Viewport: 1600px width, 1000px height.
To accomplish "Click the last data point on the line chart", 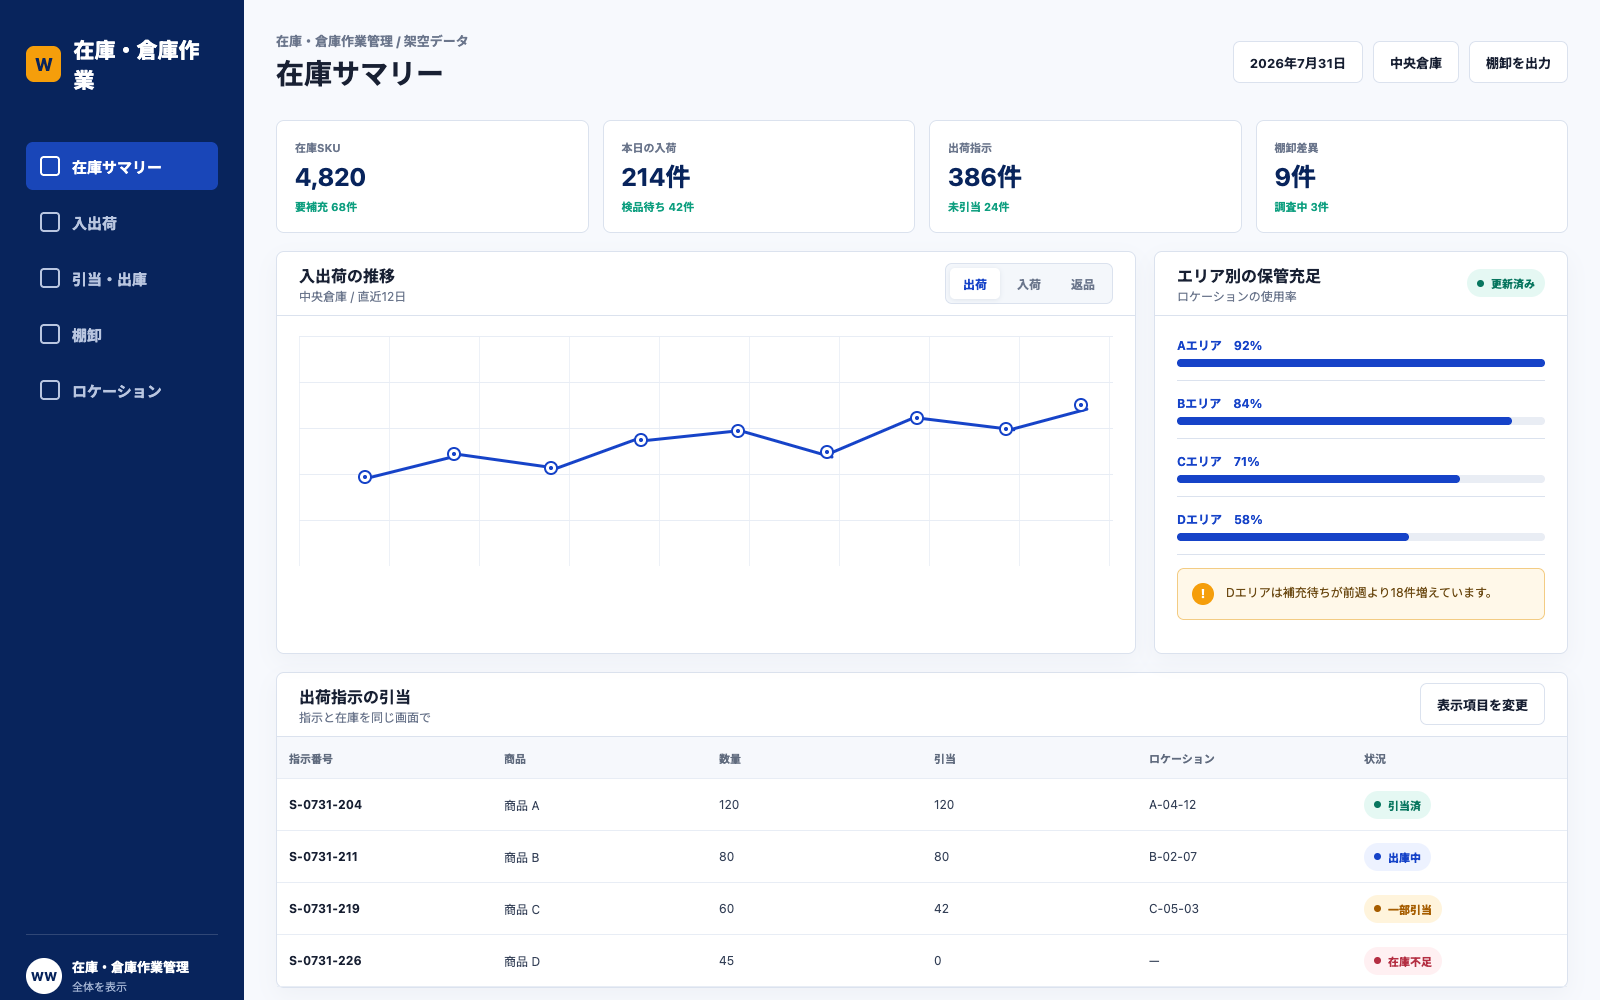I will pos(1081,405).
